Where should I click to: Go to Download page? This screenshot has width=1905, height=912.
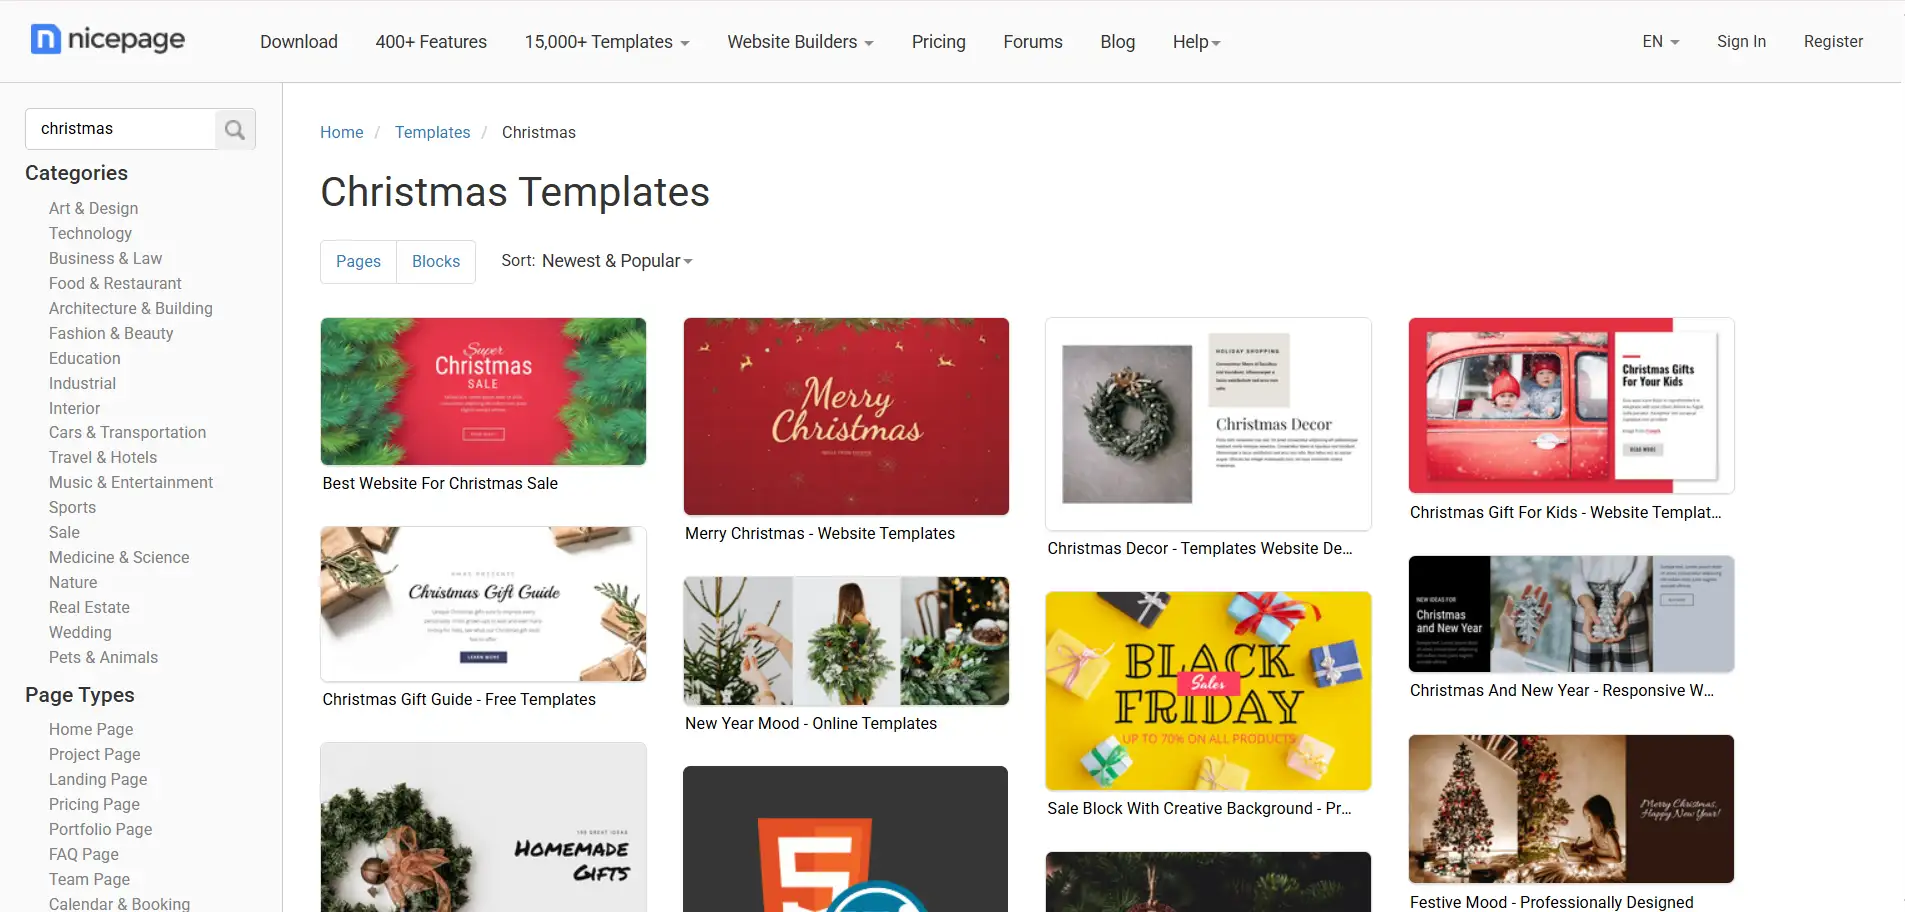pyautogui.click(x=299, y=42)
